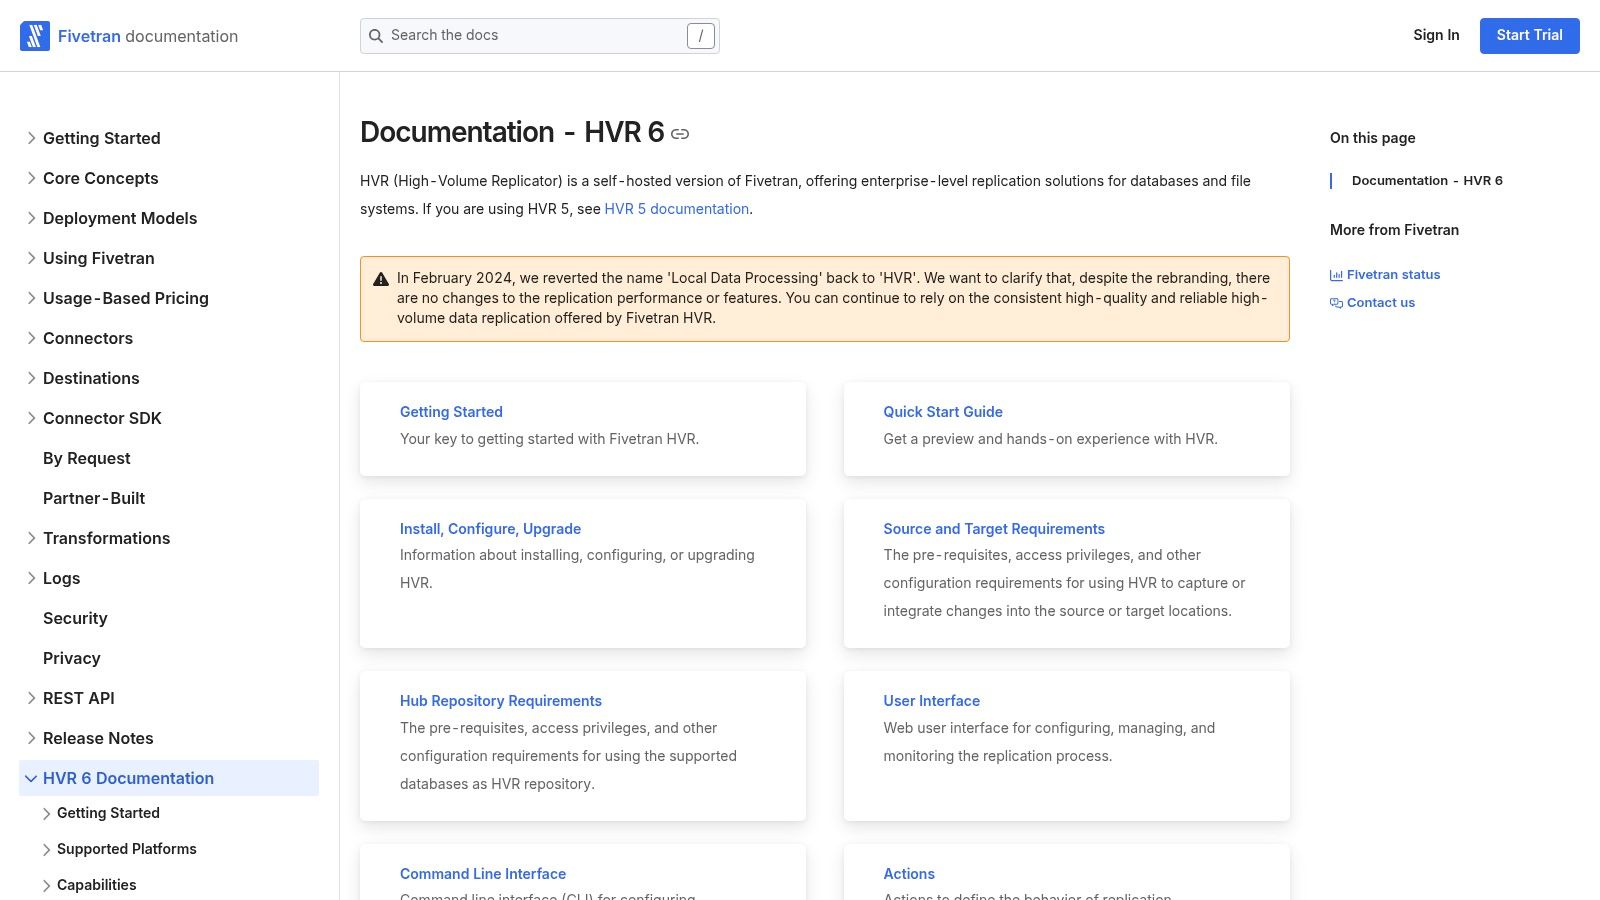Expand the Core Concepts chevron
The image size is (1600, 900).
pyautogui.click(x=31, y=178)
